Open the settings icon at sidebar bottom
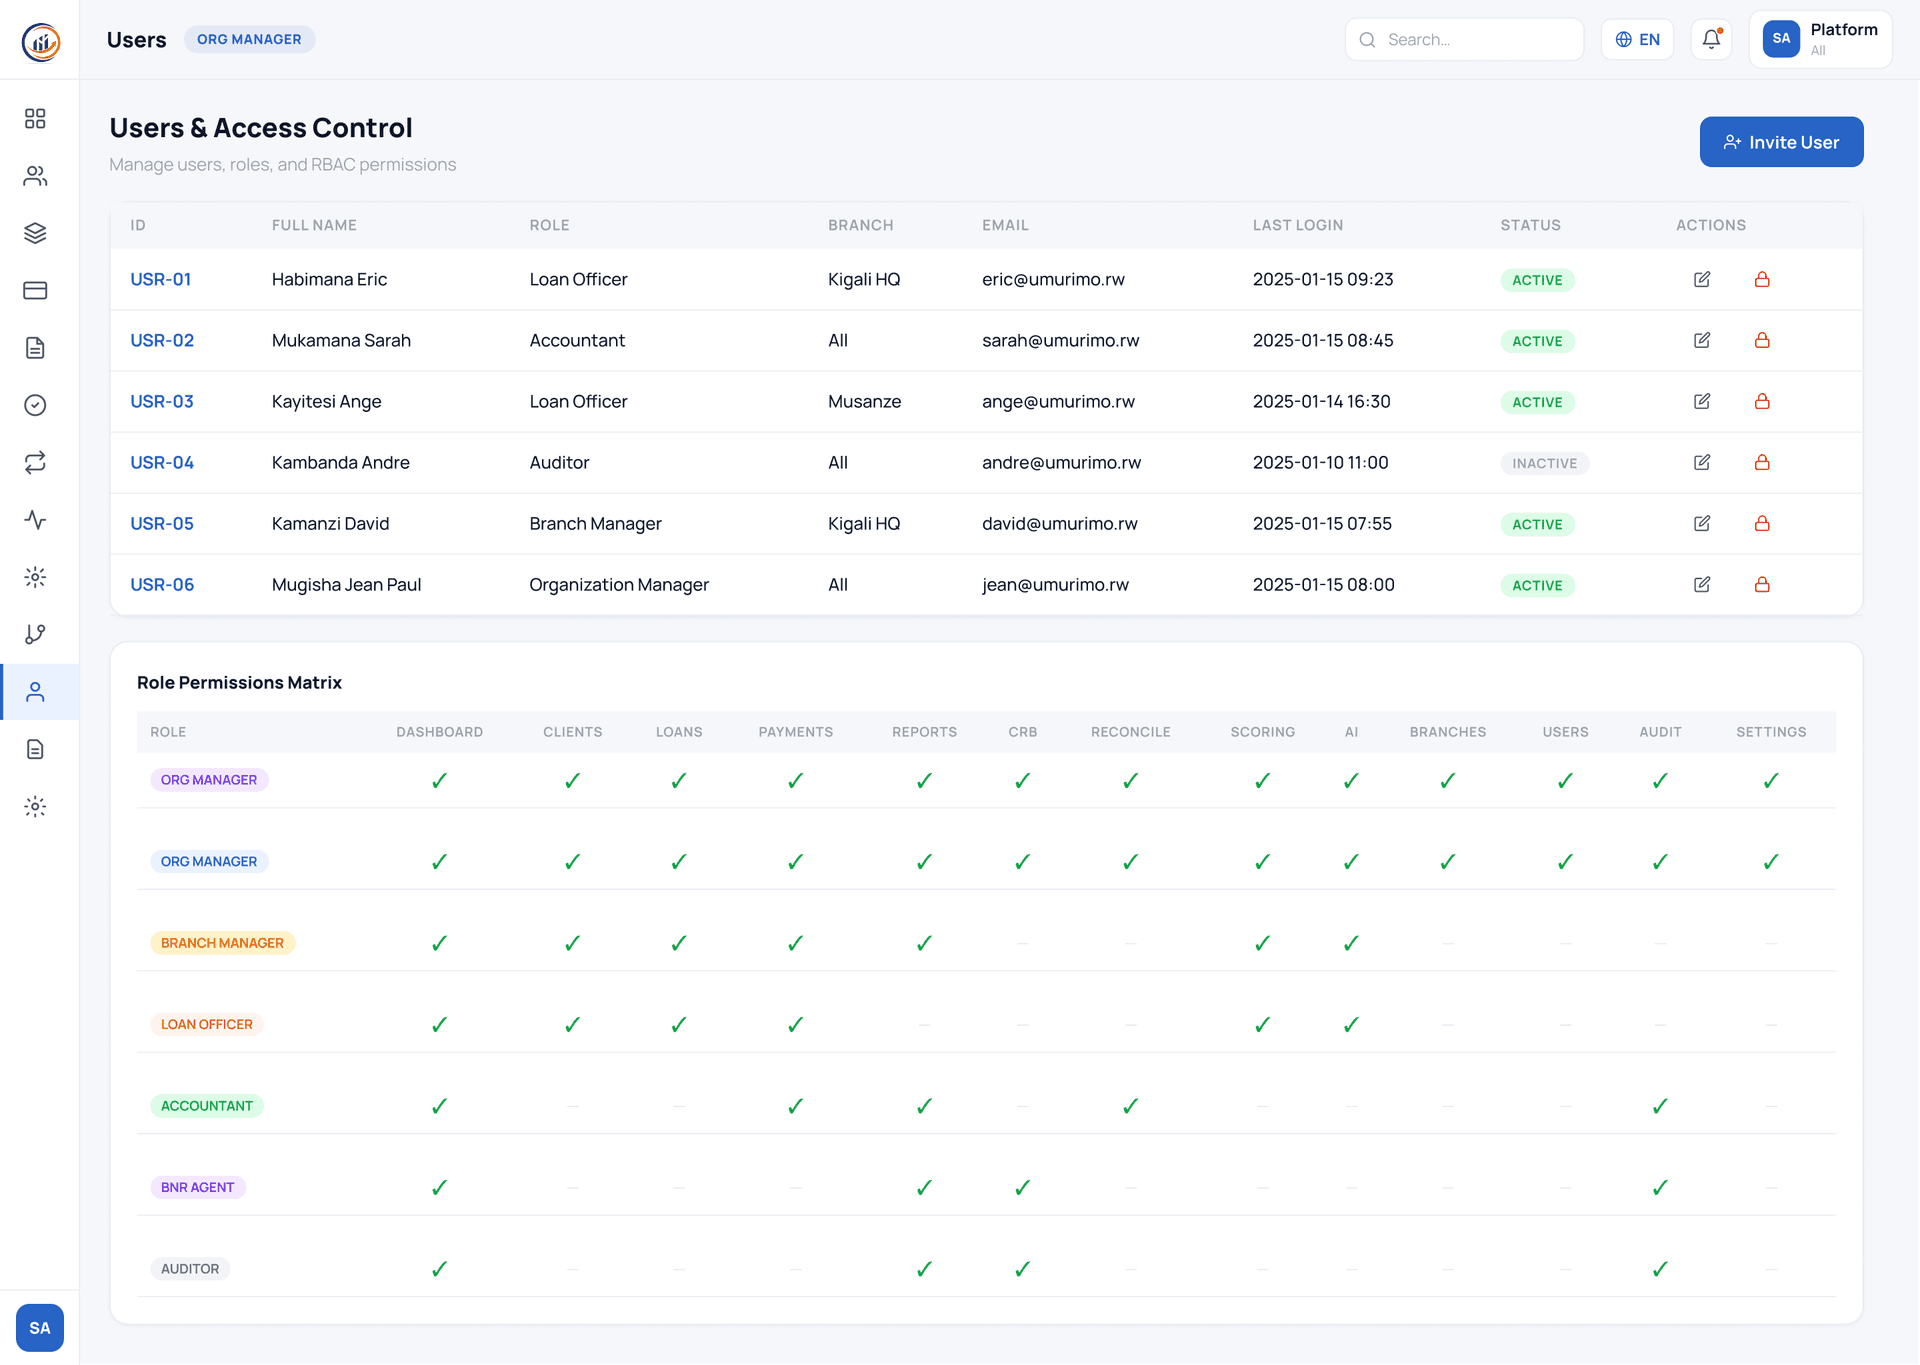Viewport: 1920px width, 1365px height. click(x=36, y=807)
